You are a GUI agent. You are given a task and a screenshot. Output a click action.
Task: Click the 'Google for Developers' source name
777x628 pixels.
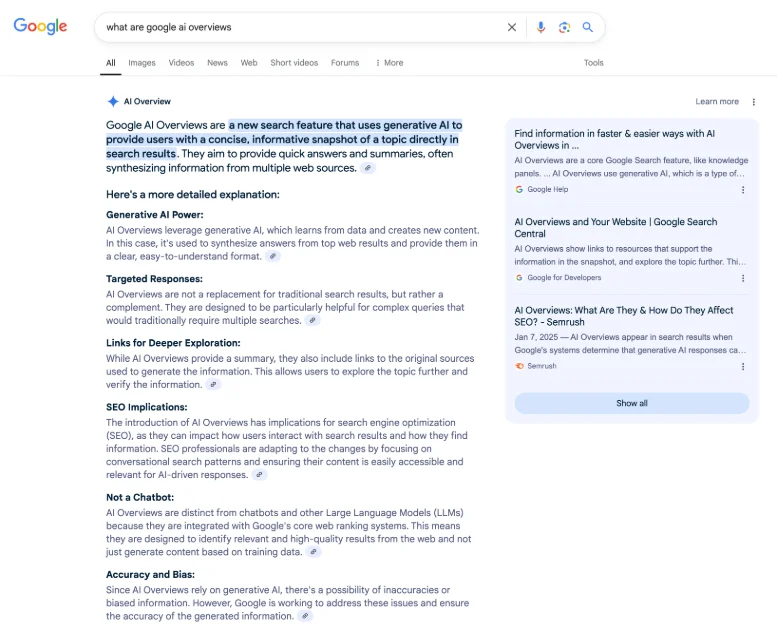coord(564,278)
